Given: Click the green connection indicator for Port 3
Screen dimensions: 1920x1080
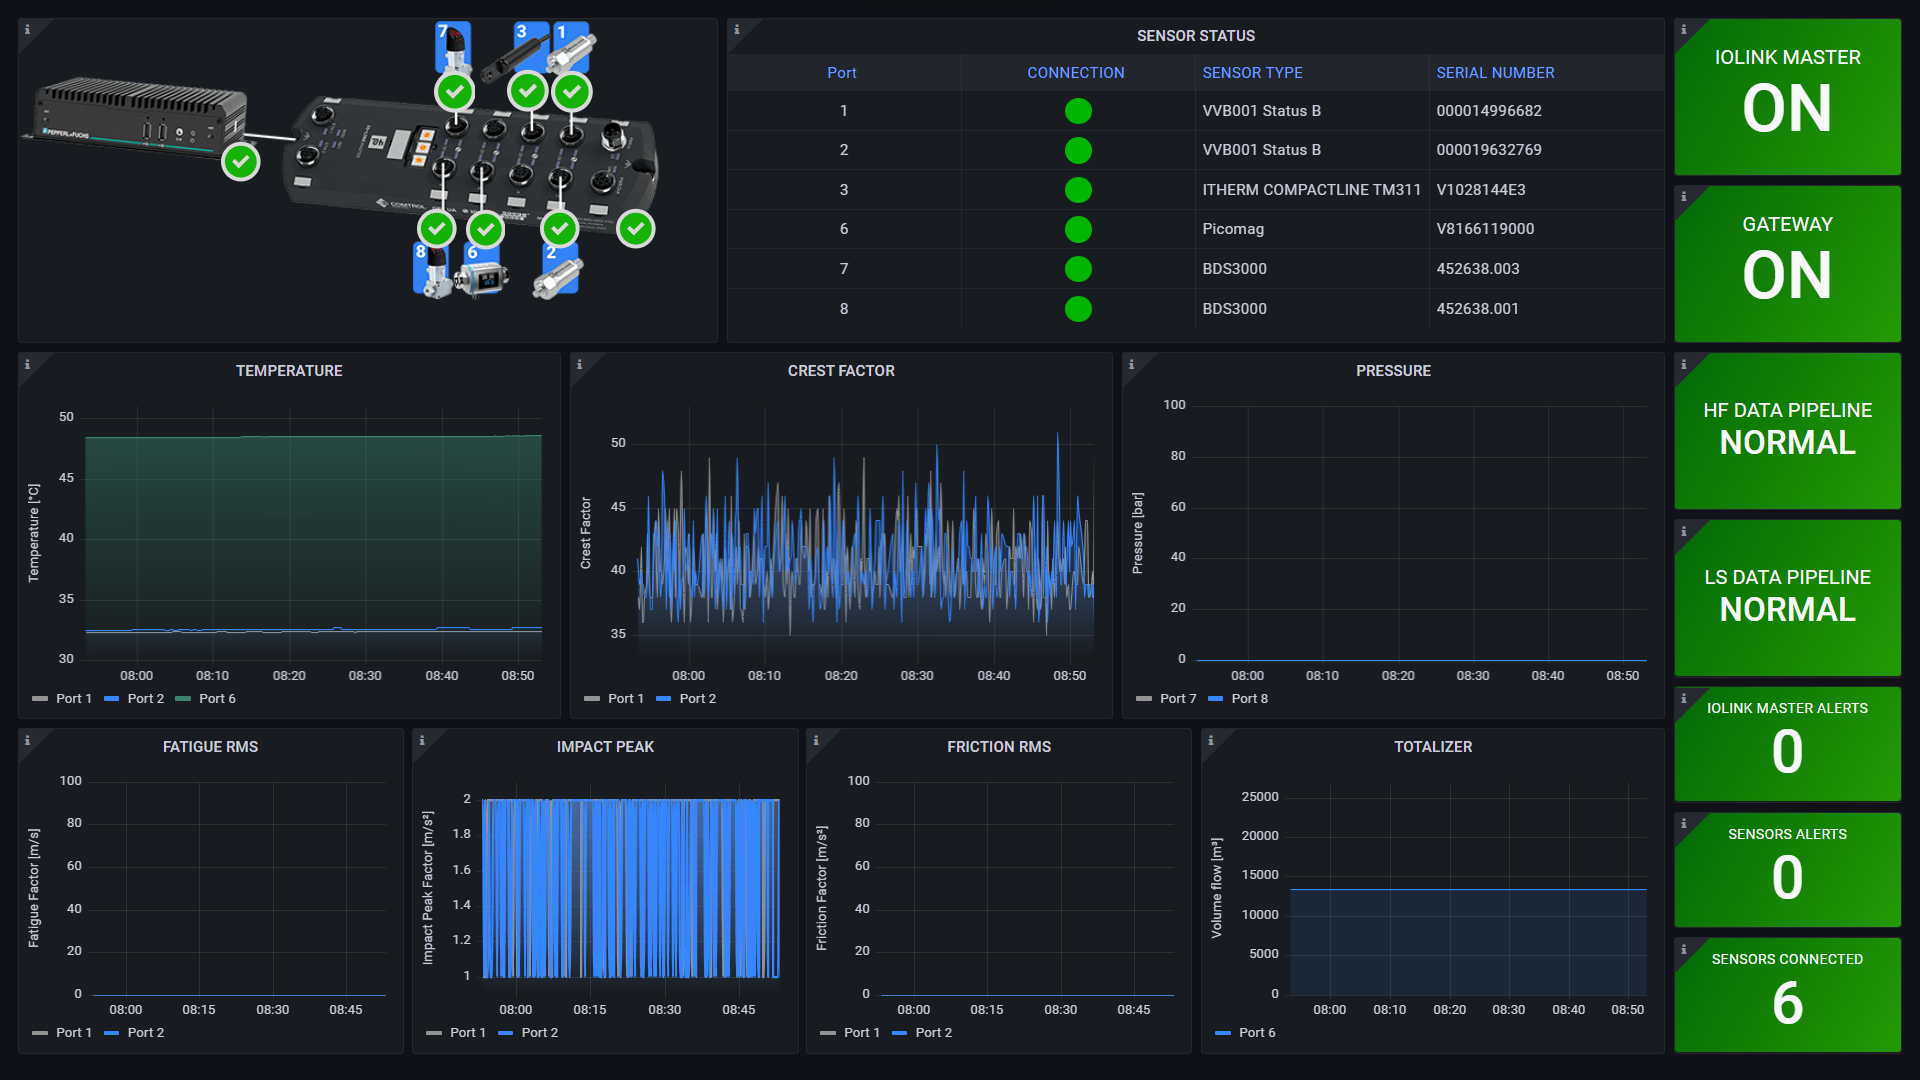Looking at the screenshot, I should [1077, 190].
